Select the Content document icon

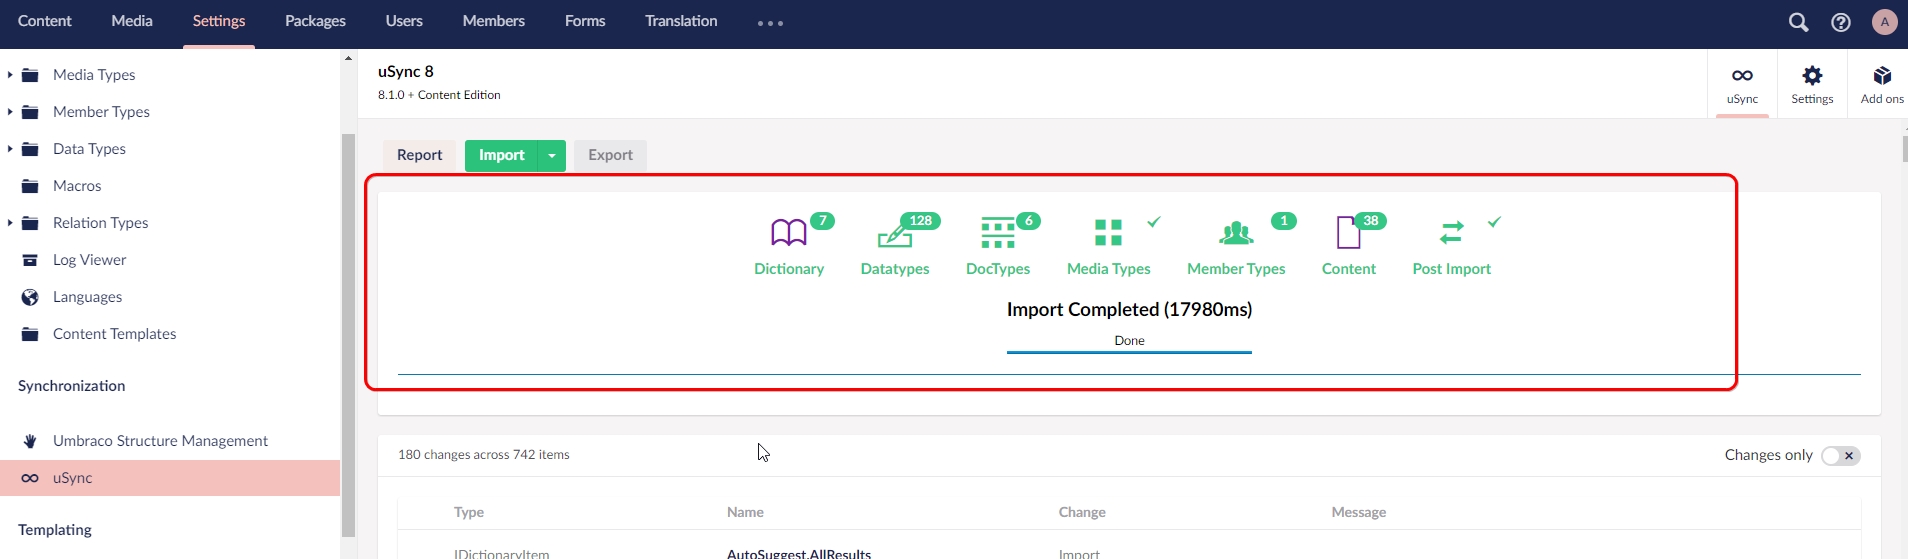1348,233
